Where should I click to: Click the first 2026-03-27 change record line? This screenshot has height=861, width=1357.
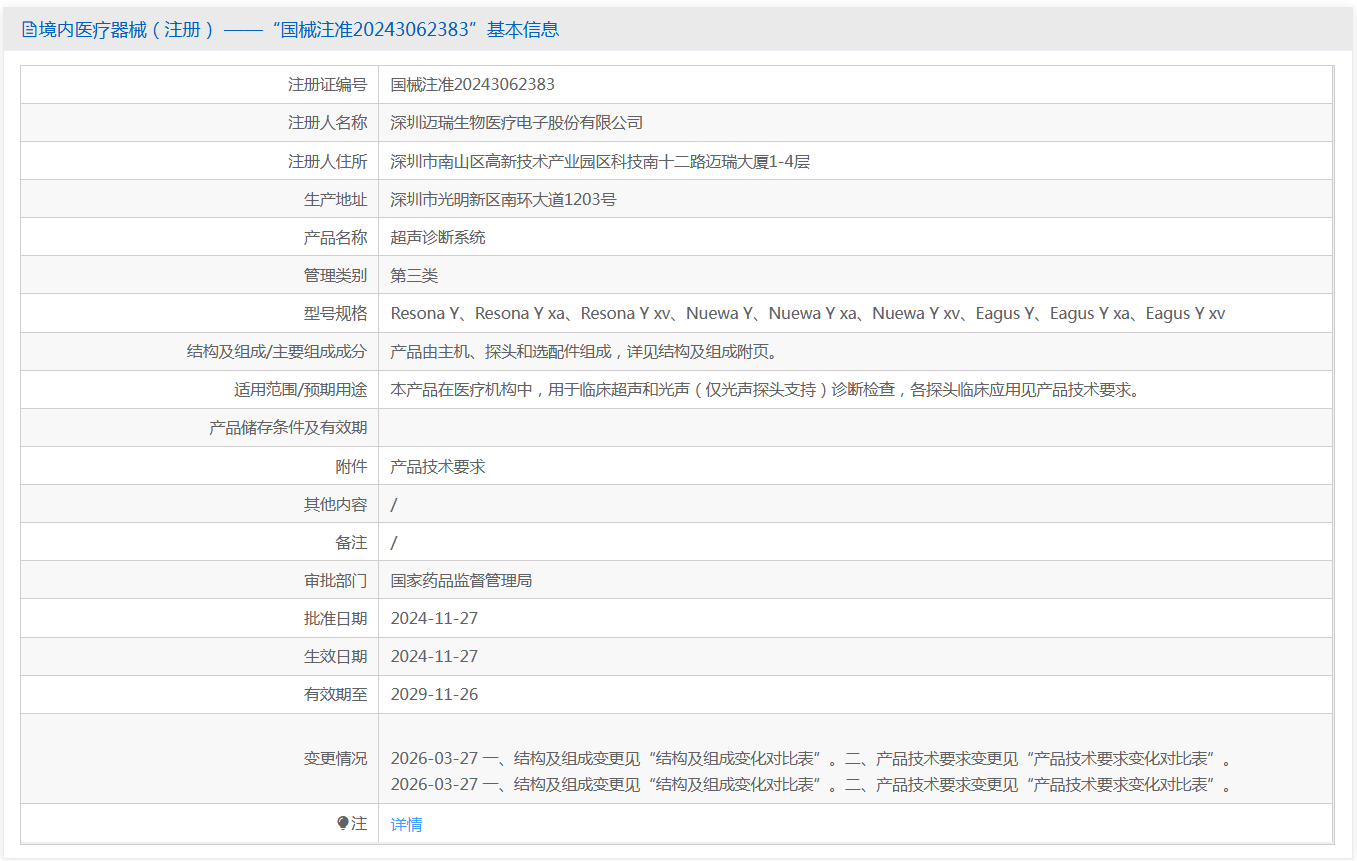tap(811, 758)
